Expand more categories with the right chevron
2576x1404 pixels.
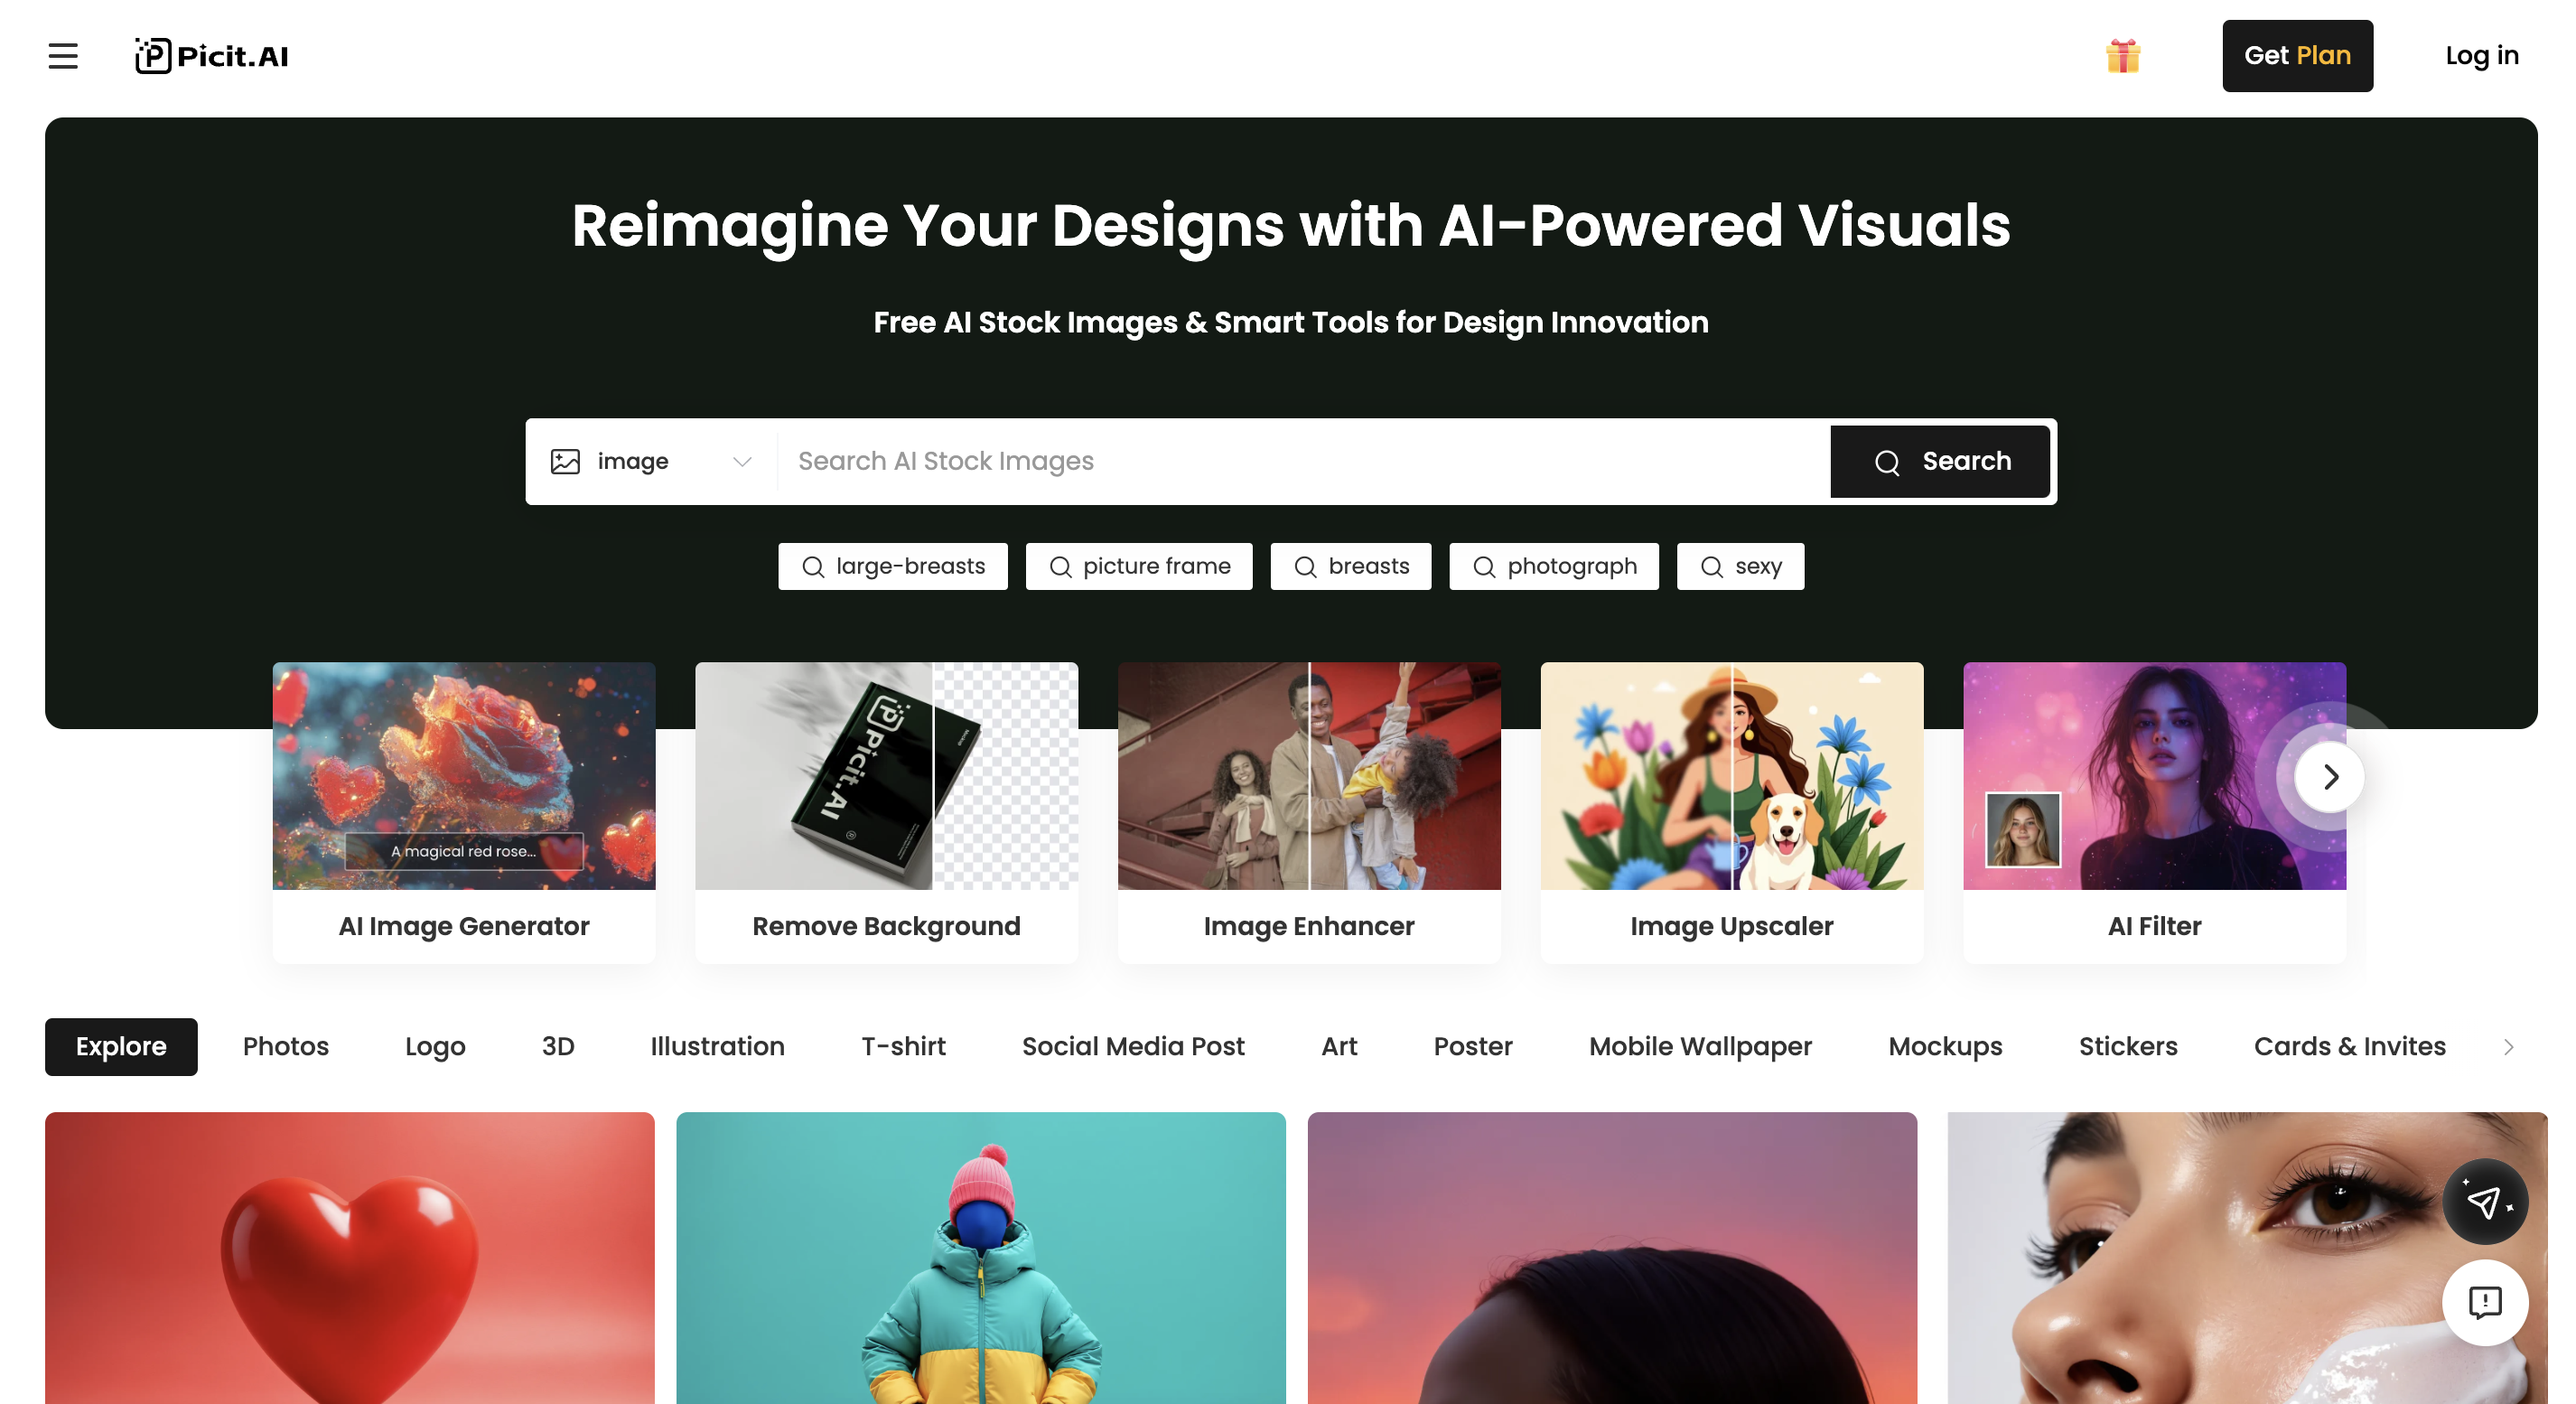[x=2508, y=1047]
